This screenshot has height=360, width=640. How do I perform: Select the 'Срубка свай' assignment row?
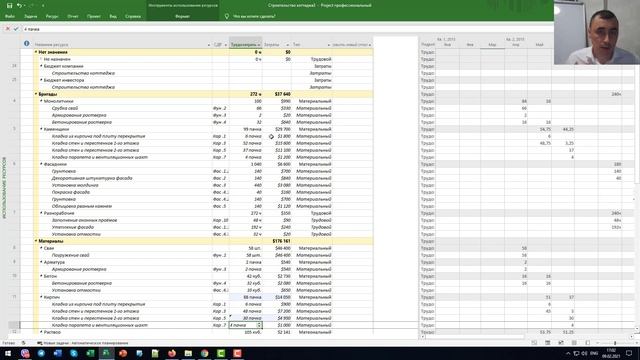(x=204, y=108)
